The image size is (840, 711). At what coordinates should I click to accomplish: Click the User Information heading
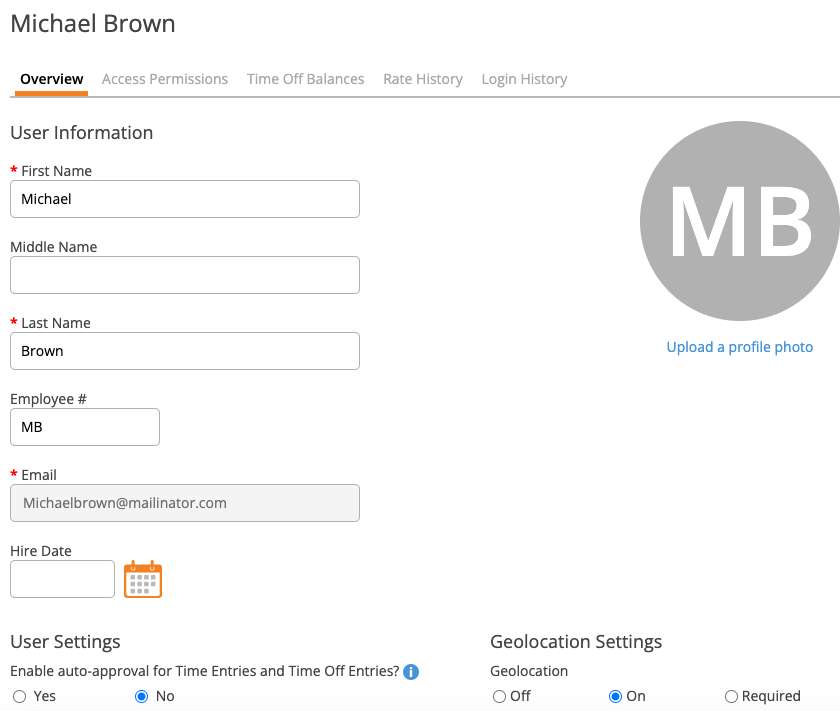pos(81,133)
